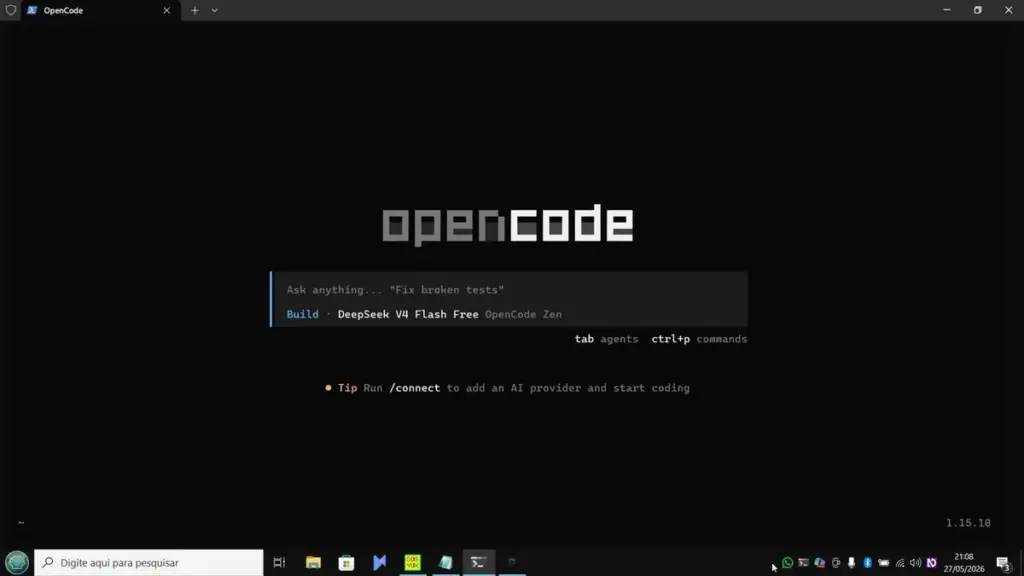Click the terminal icon in system tray
This screenshot has height=576, width=1024.
tap(803, 562)
